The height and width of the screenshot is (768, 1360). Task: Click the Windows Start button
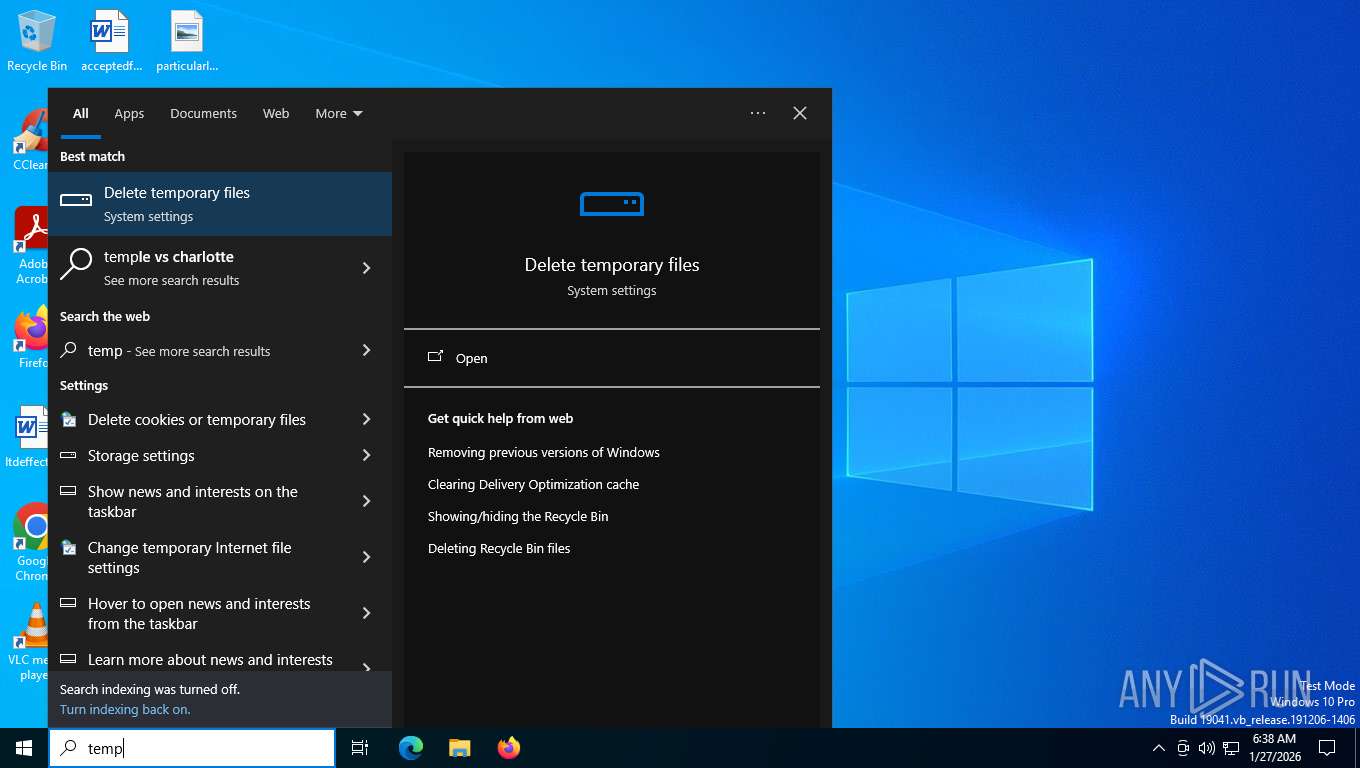pyautogui.click(x=24, y=748)
